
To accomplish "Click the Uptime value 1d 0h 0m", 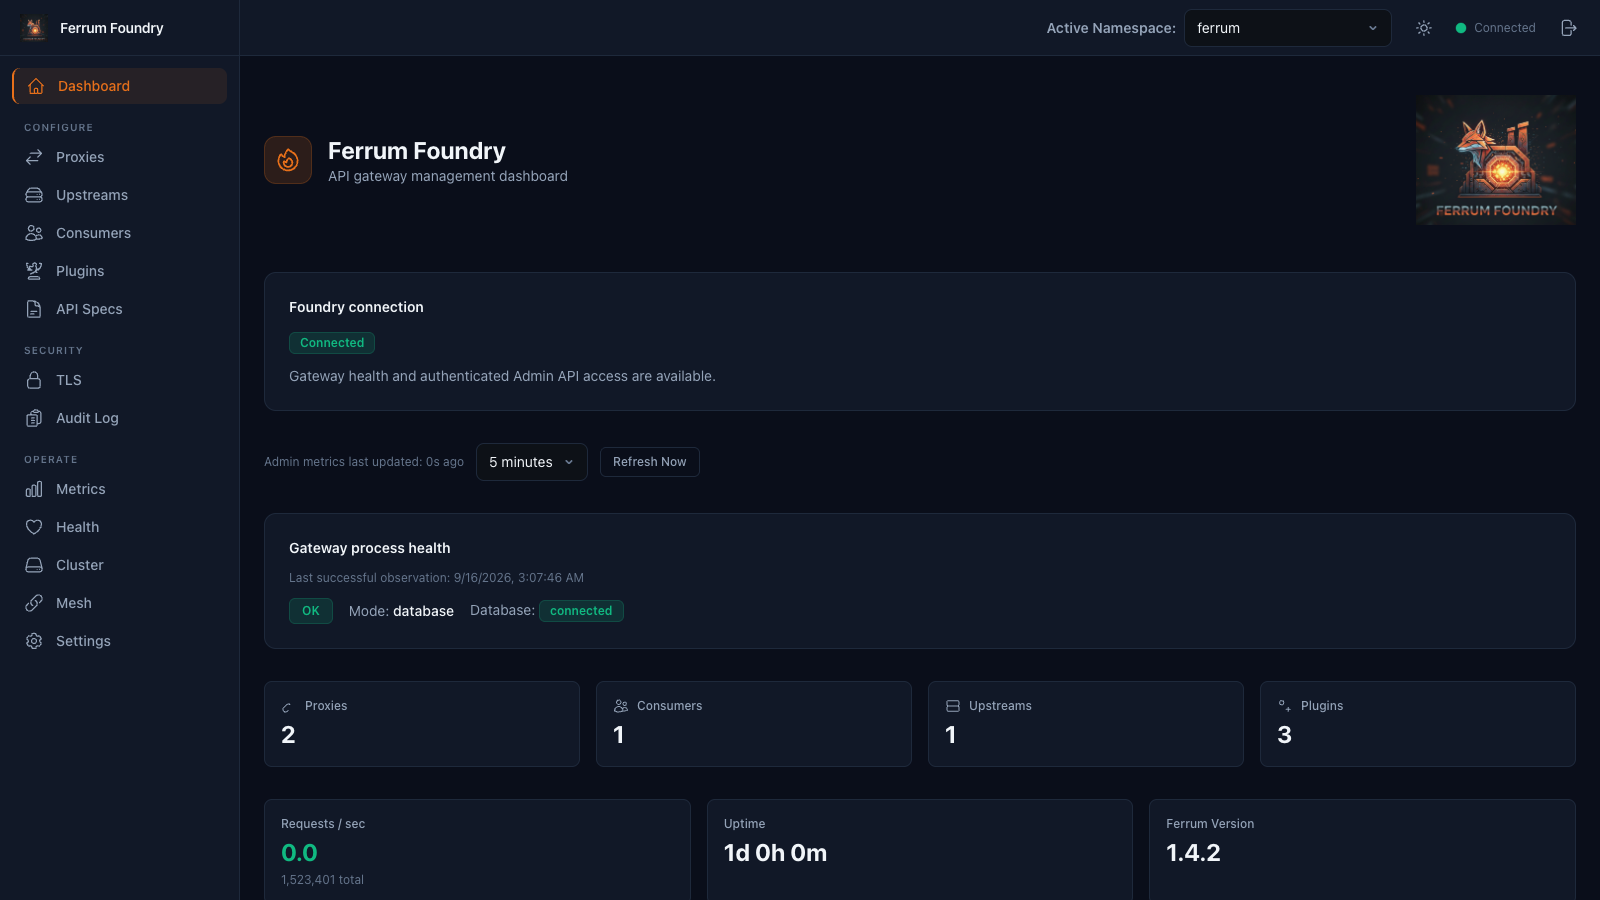I will [775, 853].
